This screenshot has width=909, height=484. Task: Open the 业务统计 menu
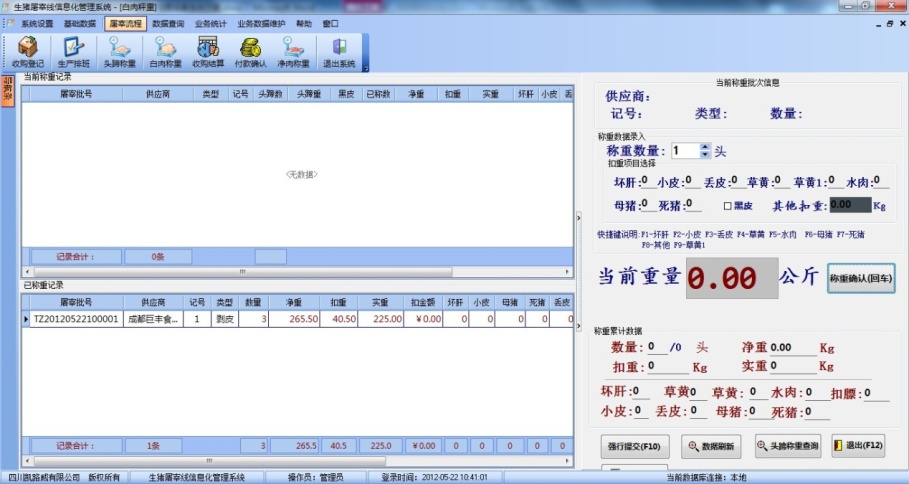(210, 24)
